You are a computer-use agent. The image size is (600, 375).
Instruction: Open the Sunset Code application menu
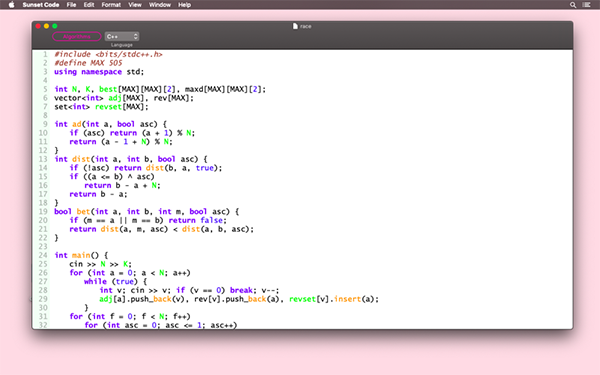[x=41, y=5]
